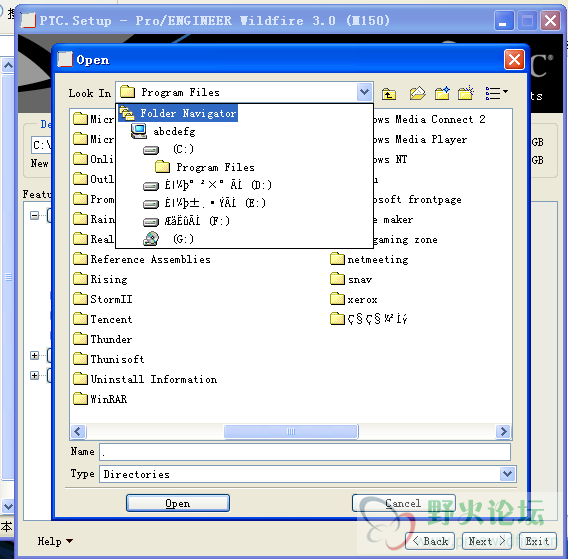Click the first new folder icon
The width and height of the screenshot is (568, 559).
(442, 93)
